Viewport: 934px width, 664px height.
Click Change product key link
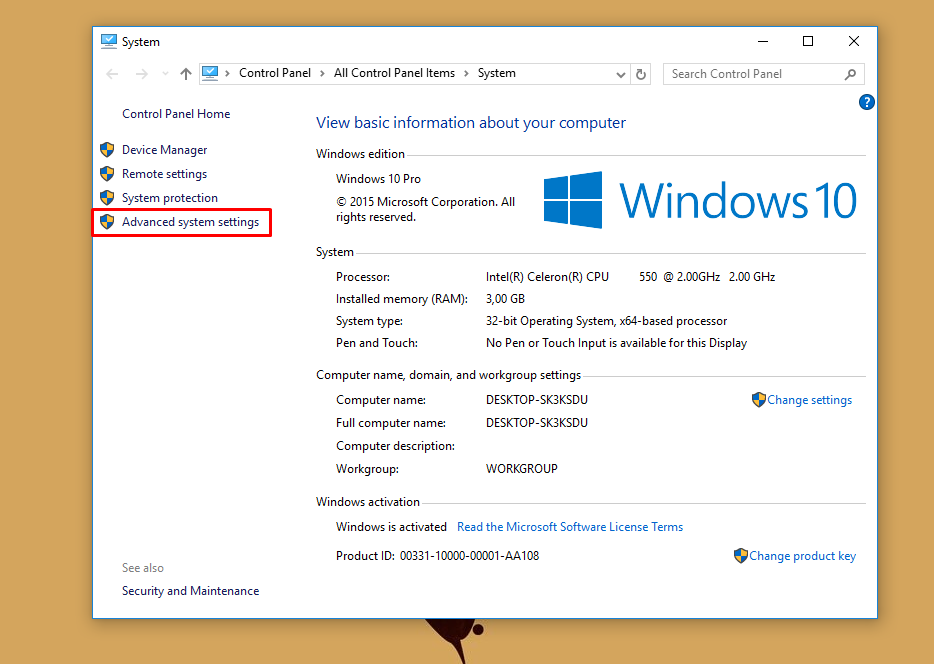(x=802, y=556)
